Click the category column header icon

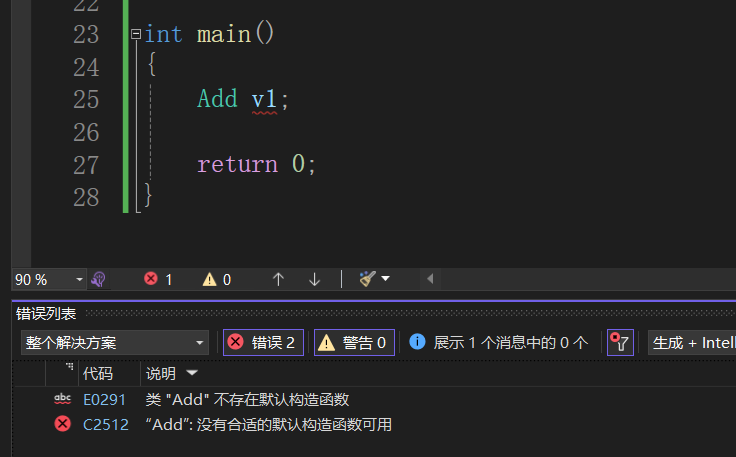click(69, 366)
